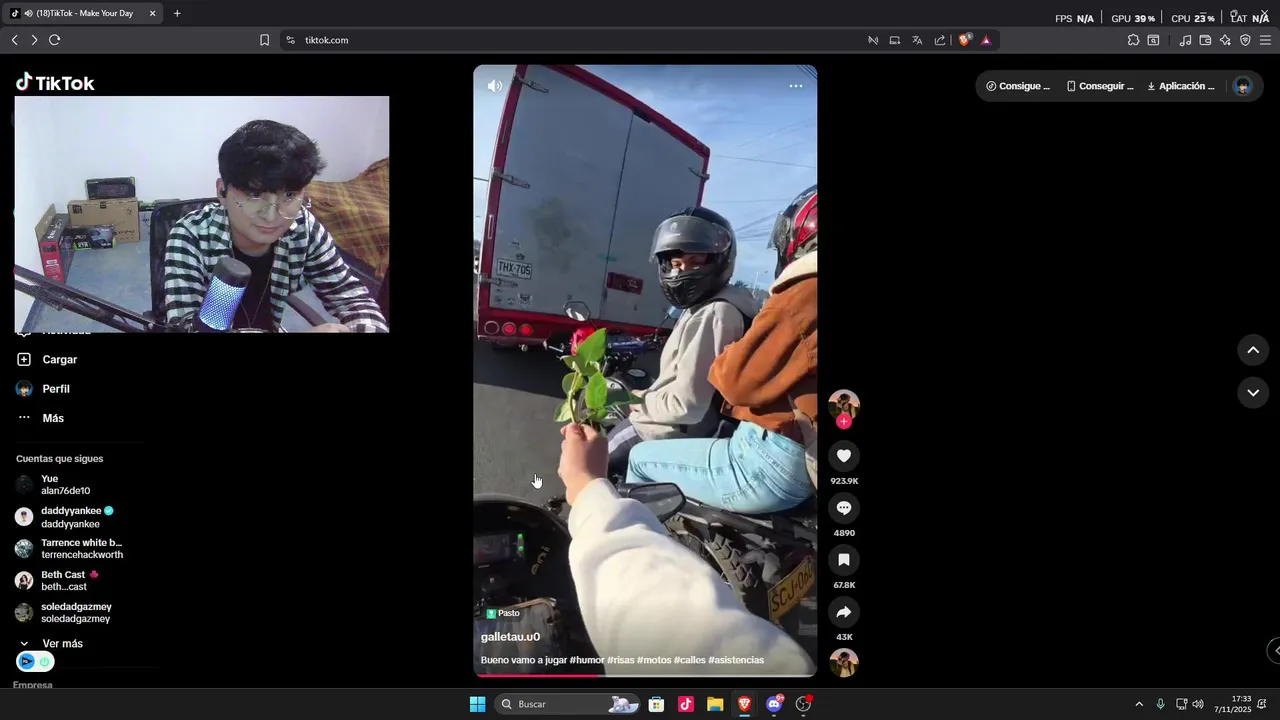Open the Yue alan76de10 account
This screenshot has width=1280, height=720.
pos(54,485)
